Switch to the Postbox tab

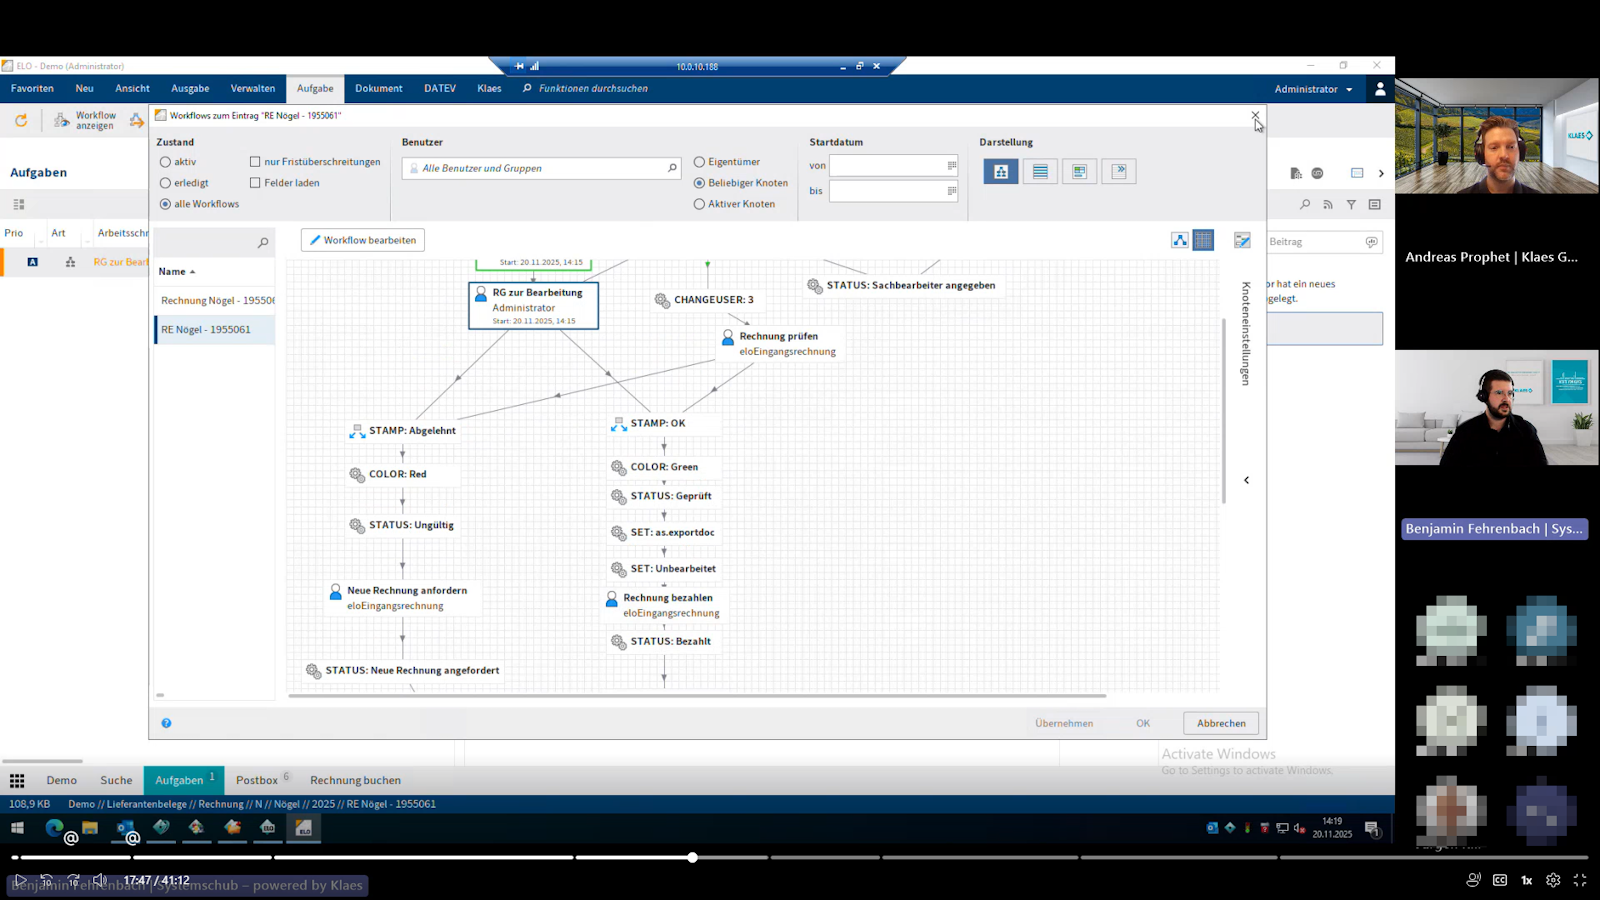[257, 781]
